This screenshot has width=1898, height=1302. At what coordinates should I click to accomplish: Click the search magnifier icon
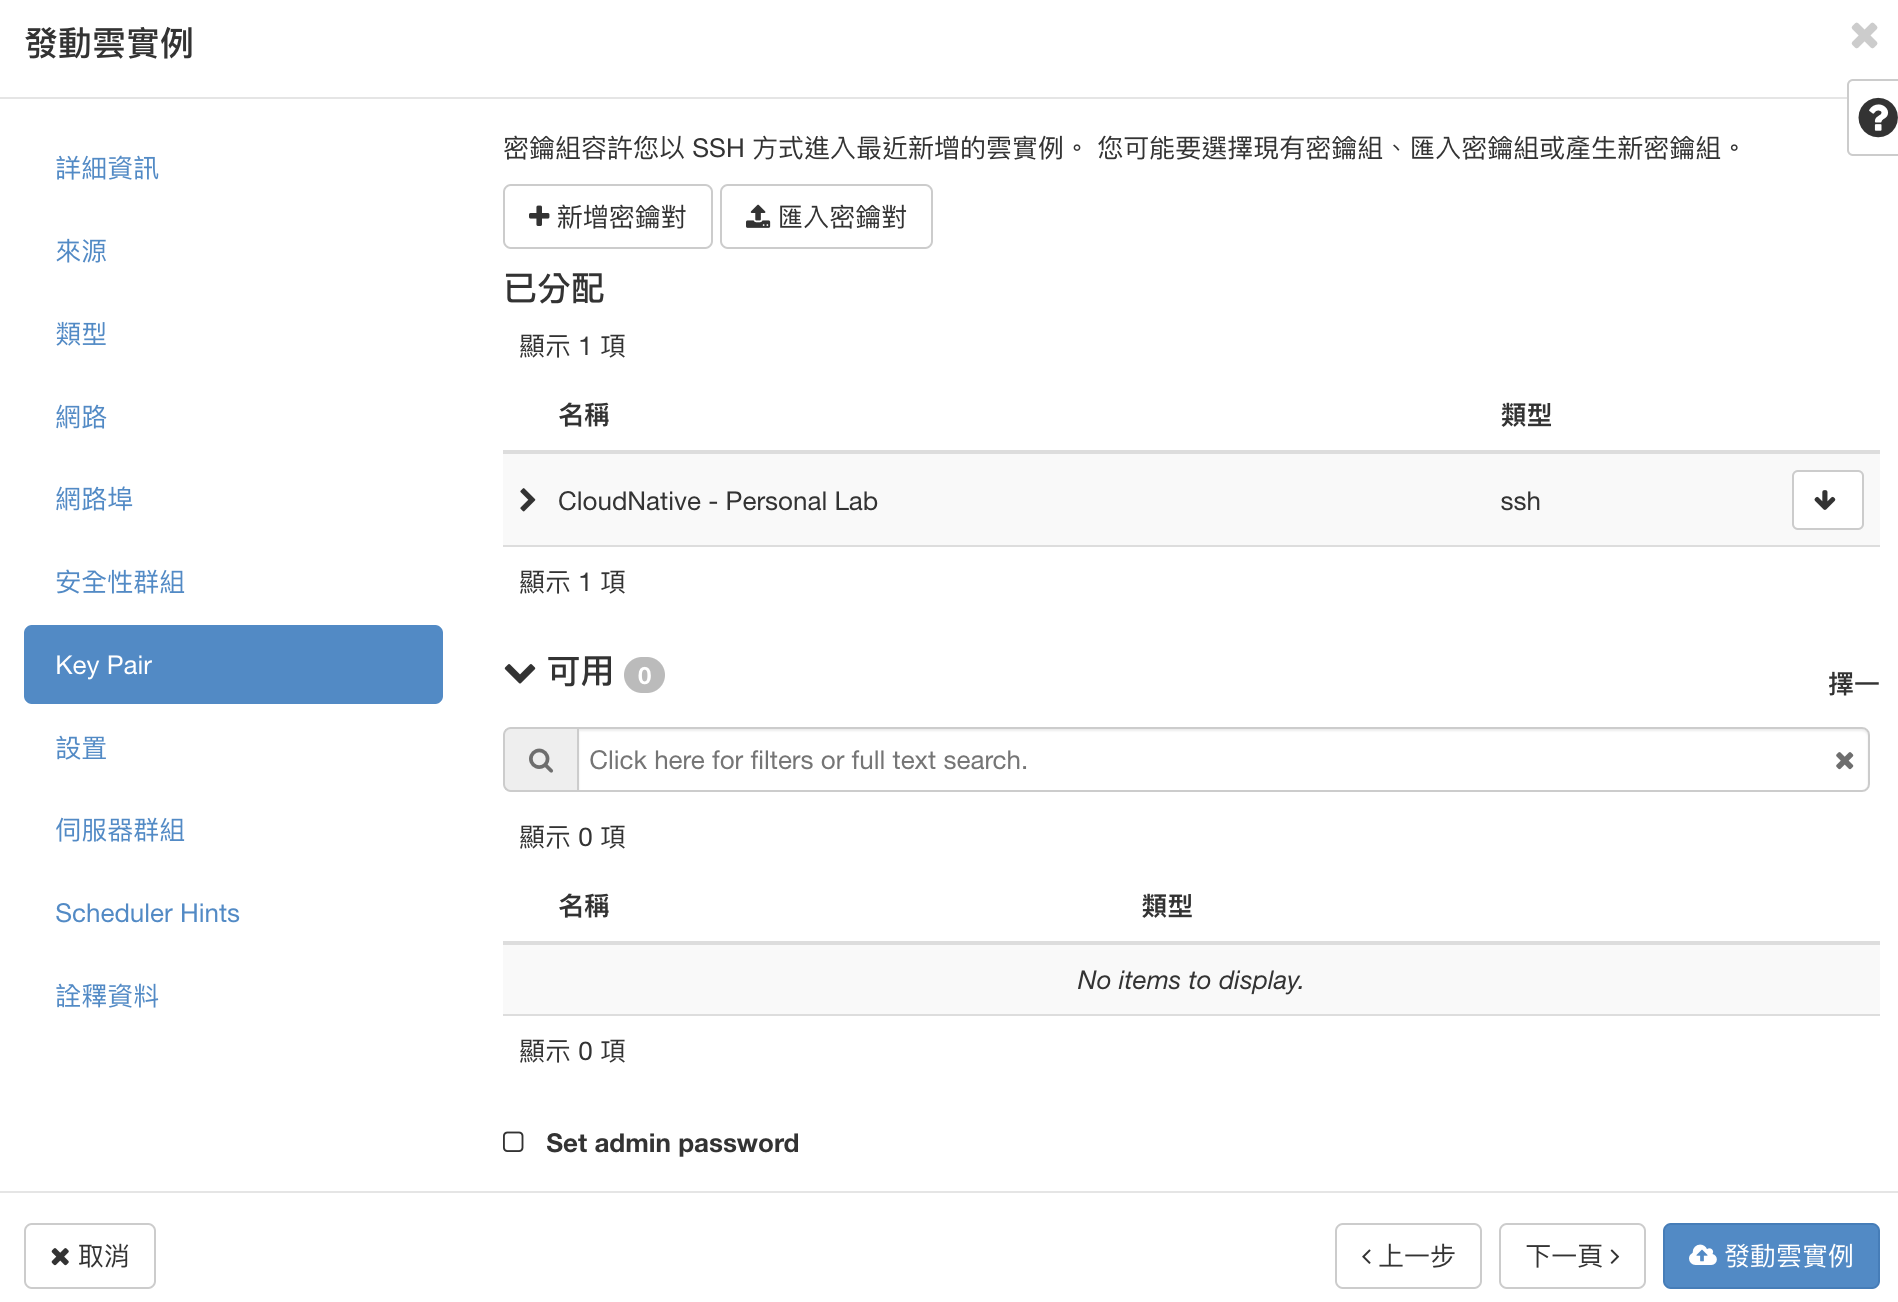(541, 760)
